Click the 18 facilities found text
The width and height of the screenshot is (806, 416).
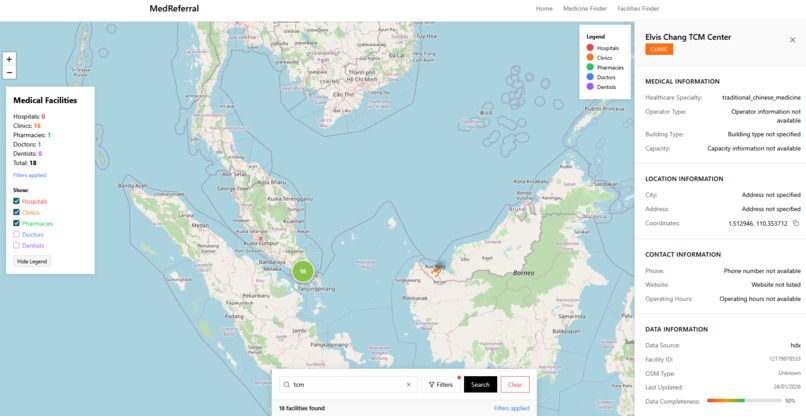(302, 408)
